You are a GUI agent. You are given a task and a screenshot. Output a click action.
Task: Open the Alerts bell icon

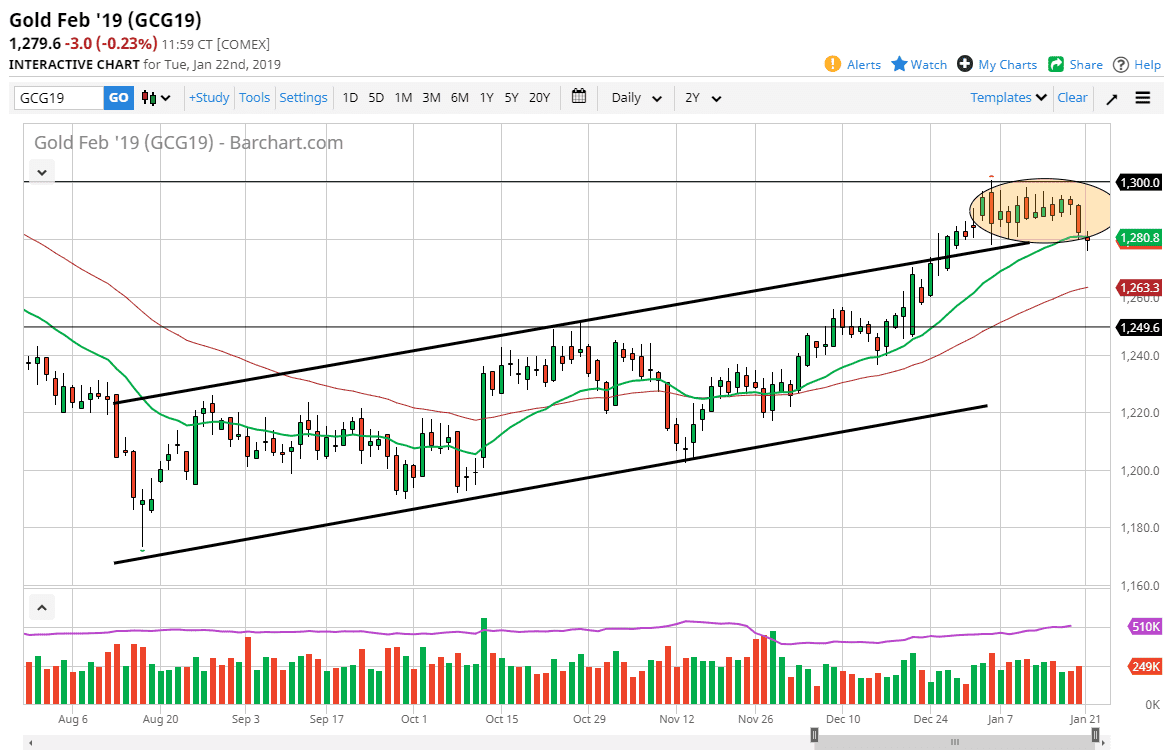[x=832, y=64]
